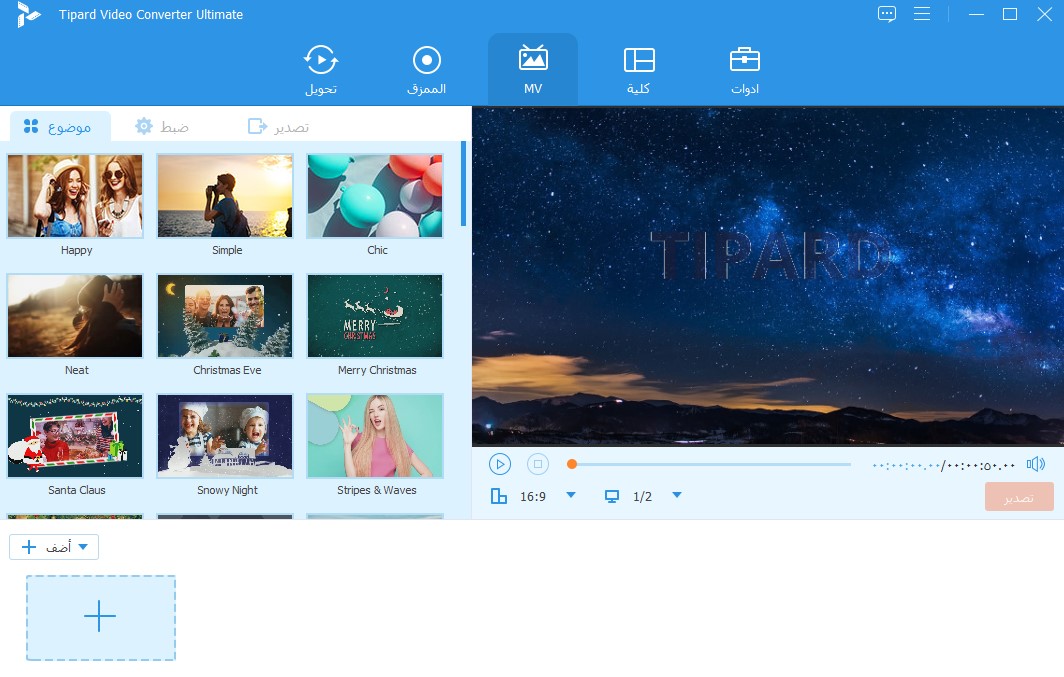This screenshot has width=1064, height=677.
Task: Click the playback progress slider
Action: pyautogui.click(x=709, y=465)
